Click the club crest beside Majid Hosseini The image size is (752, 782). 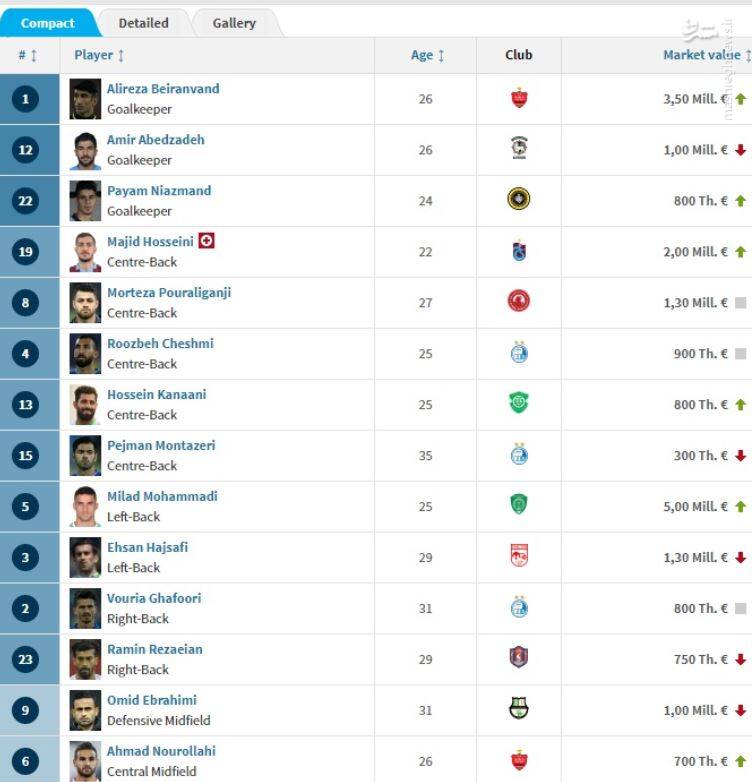pyautogui.click(x=519, y=251)
